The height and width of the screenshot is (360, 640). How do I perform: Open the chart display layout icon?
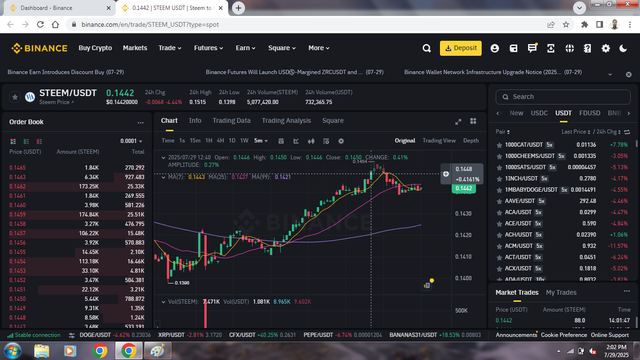tap(326, 141)
